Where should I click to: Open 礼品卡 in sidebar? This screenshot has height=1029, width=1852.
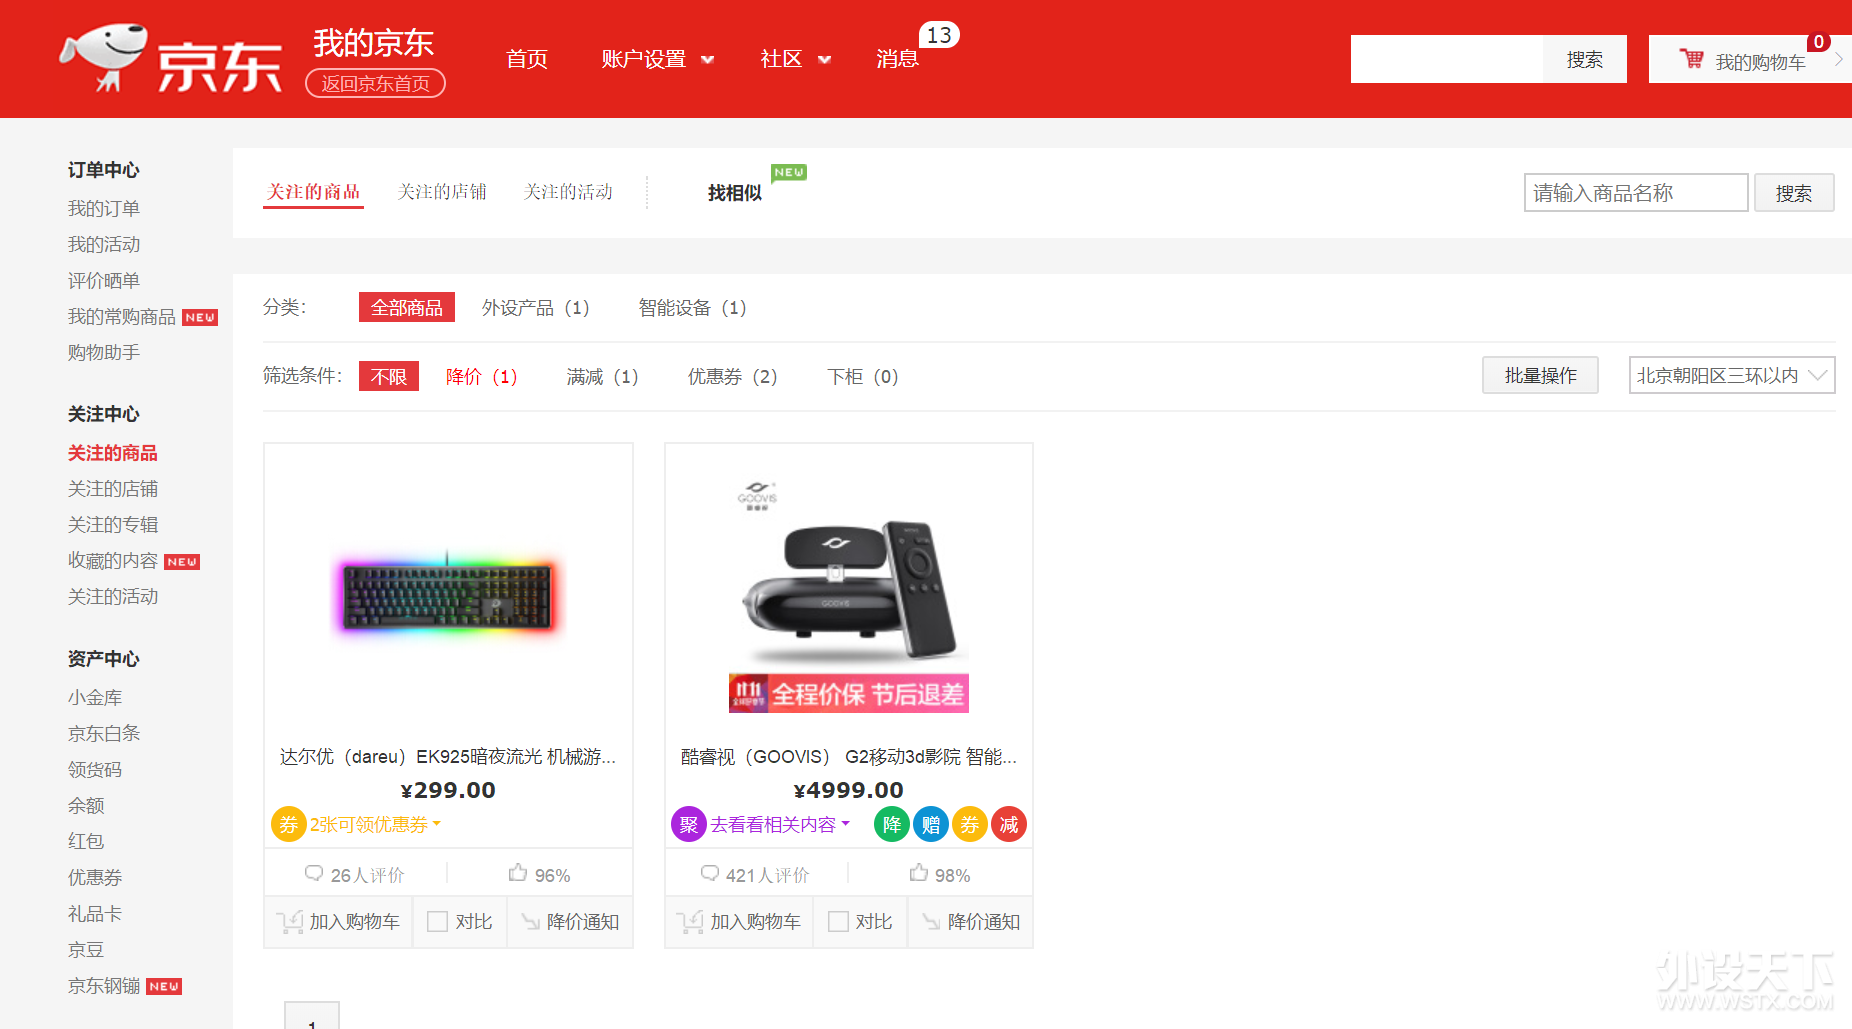pyautogui.click(x=95, y=913)
